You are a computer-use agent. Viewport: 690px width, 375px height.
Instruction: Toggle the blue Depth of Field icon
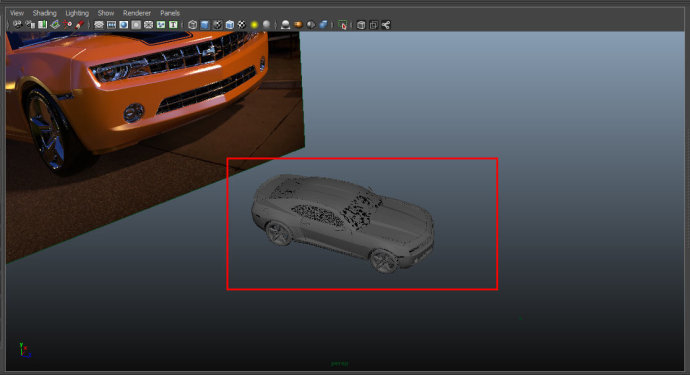pyautogui.click(x=323, y=25)
